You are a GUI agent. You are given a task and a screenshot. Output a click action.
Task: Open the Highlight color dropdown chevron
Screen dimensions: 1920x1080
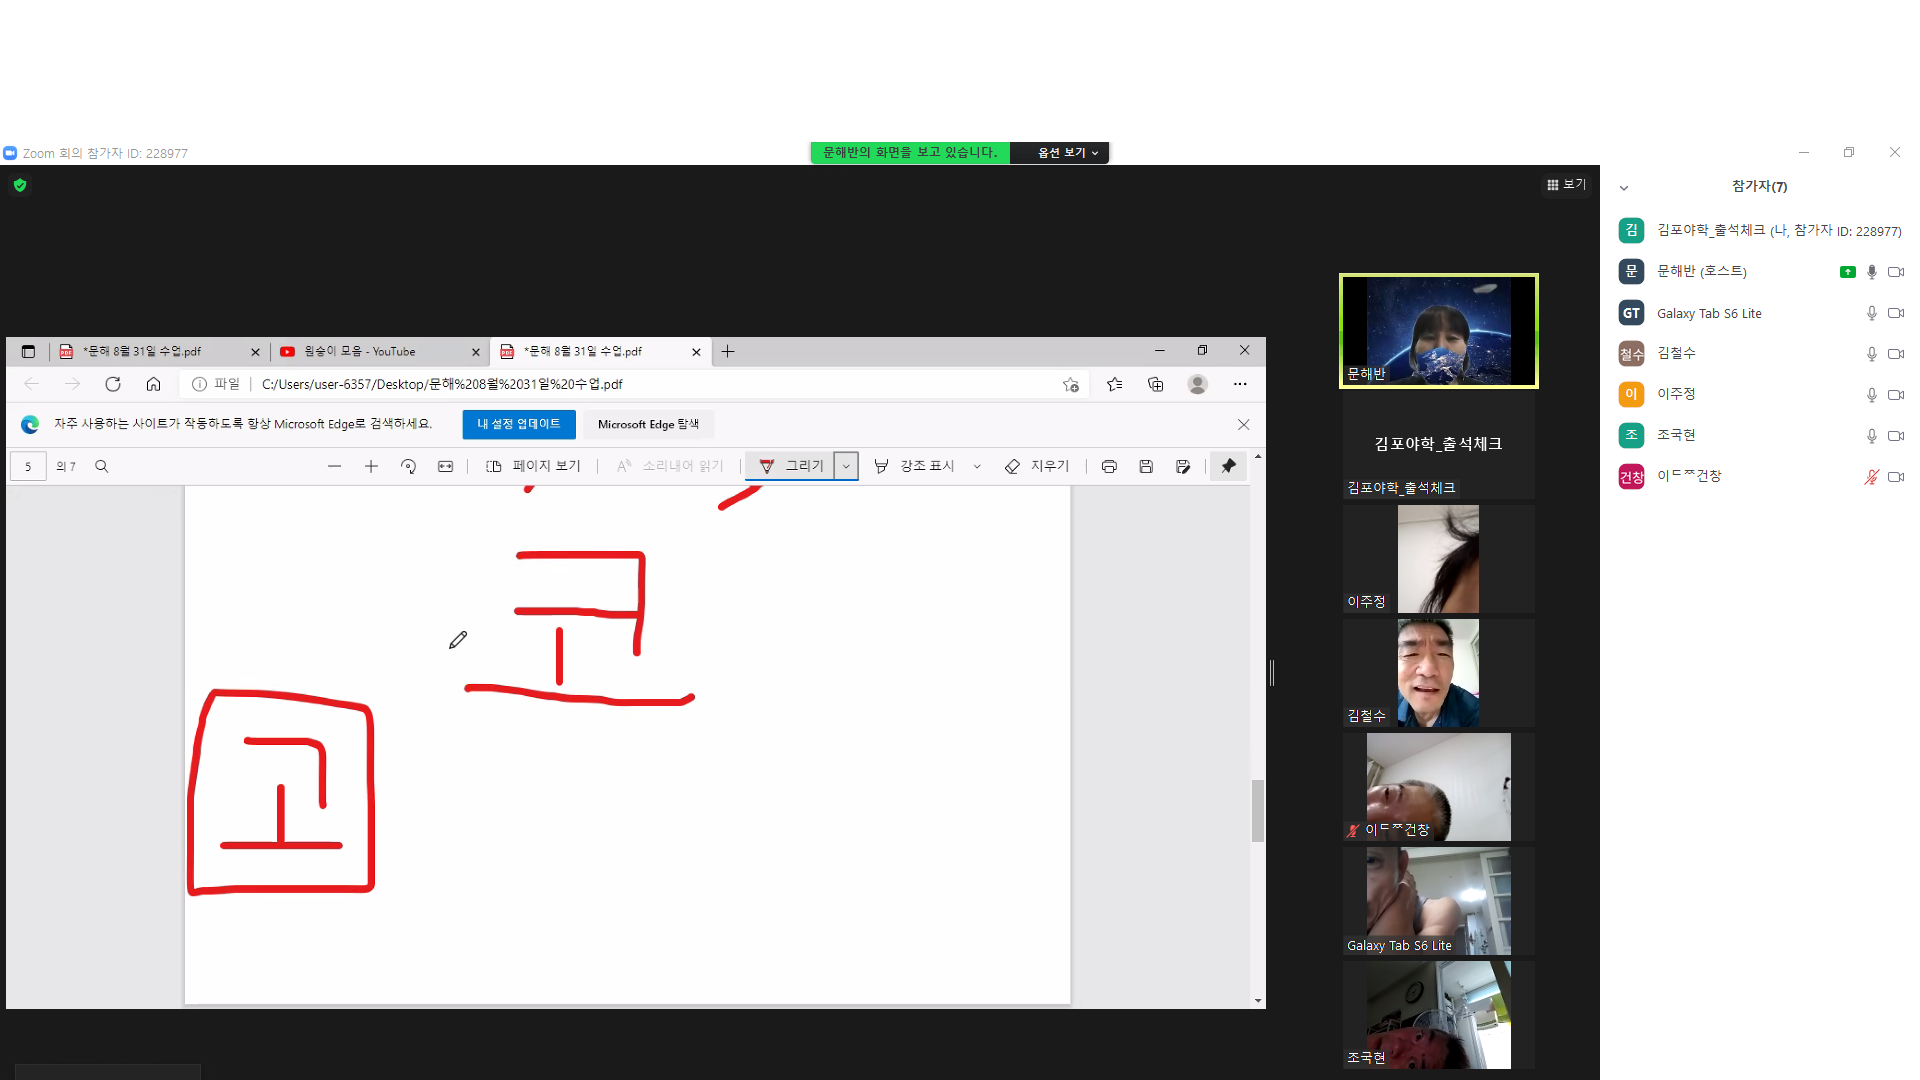[977, 466]
